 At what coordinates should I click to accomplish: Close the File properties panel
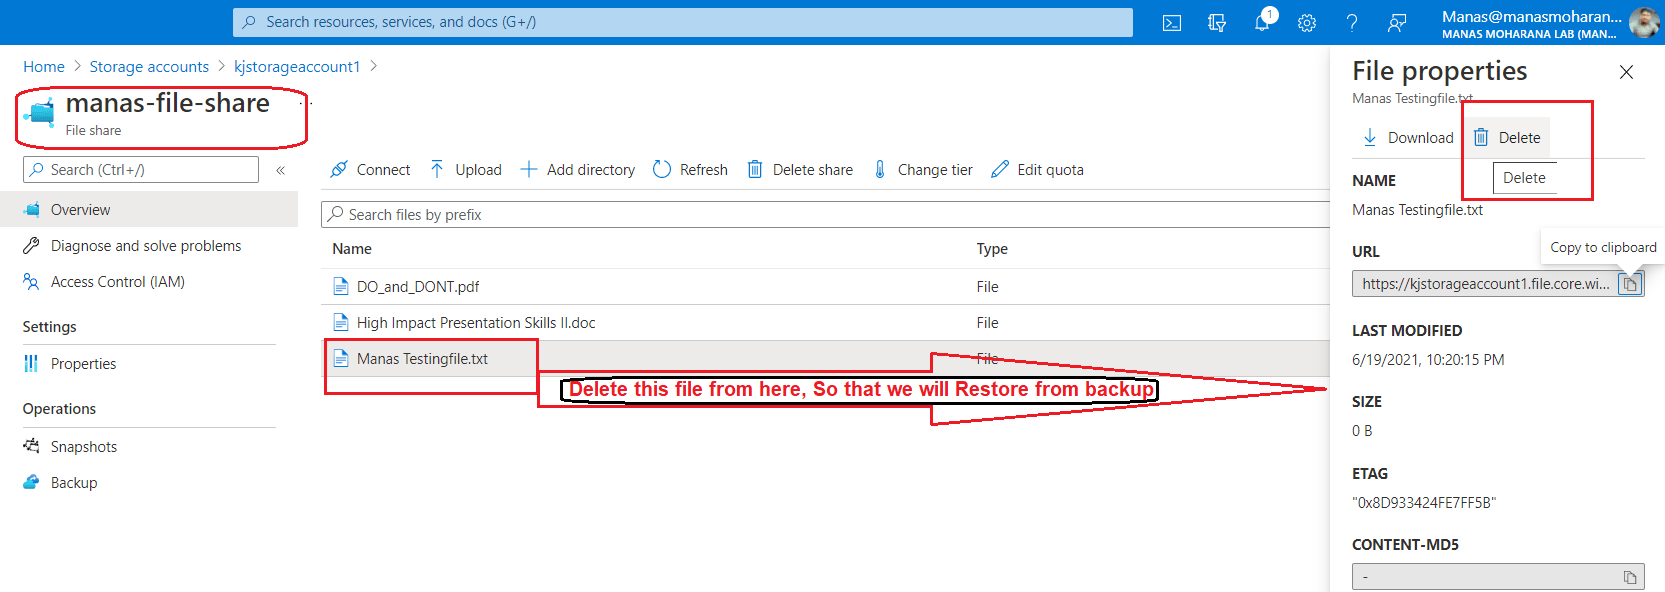tap(1626, 72)
